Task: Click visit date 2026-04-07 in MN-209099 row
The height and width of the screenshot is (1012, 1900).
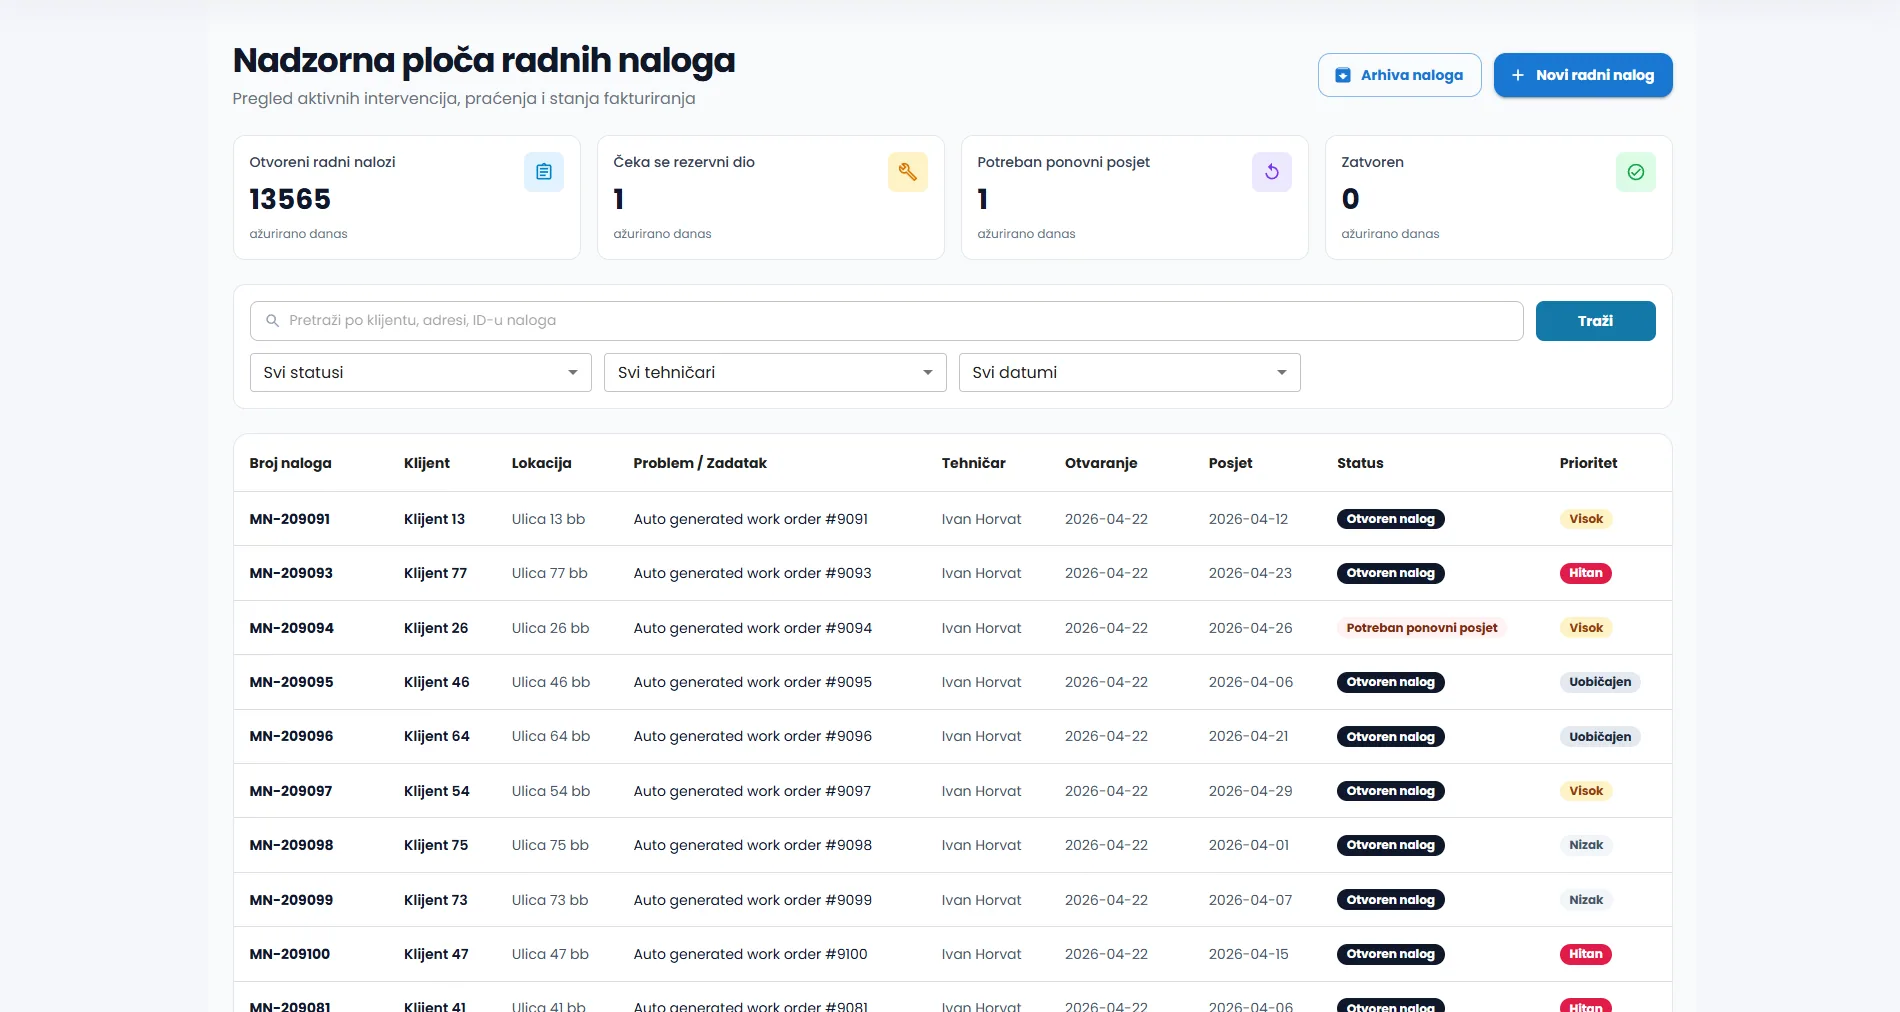Action: 1251,900
